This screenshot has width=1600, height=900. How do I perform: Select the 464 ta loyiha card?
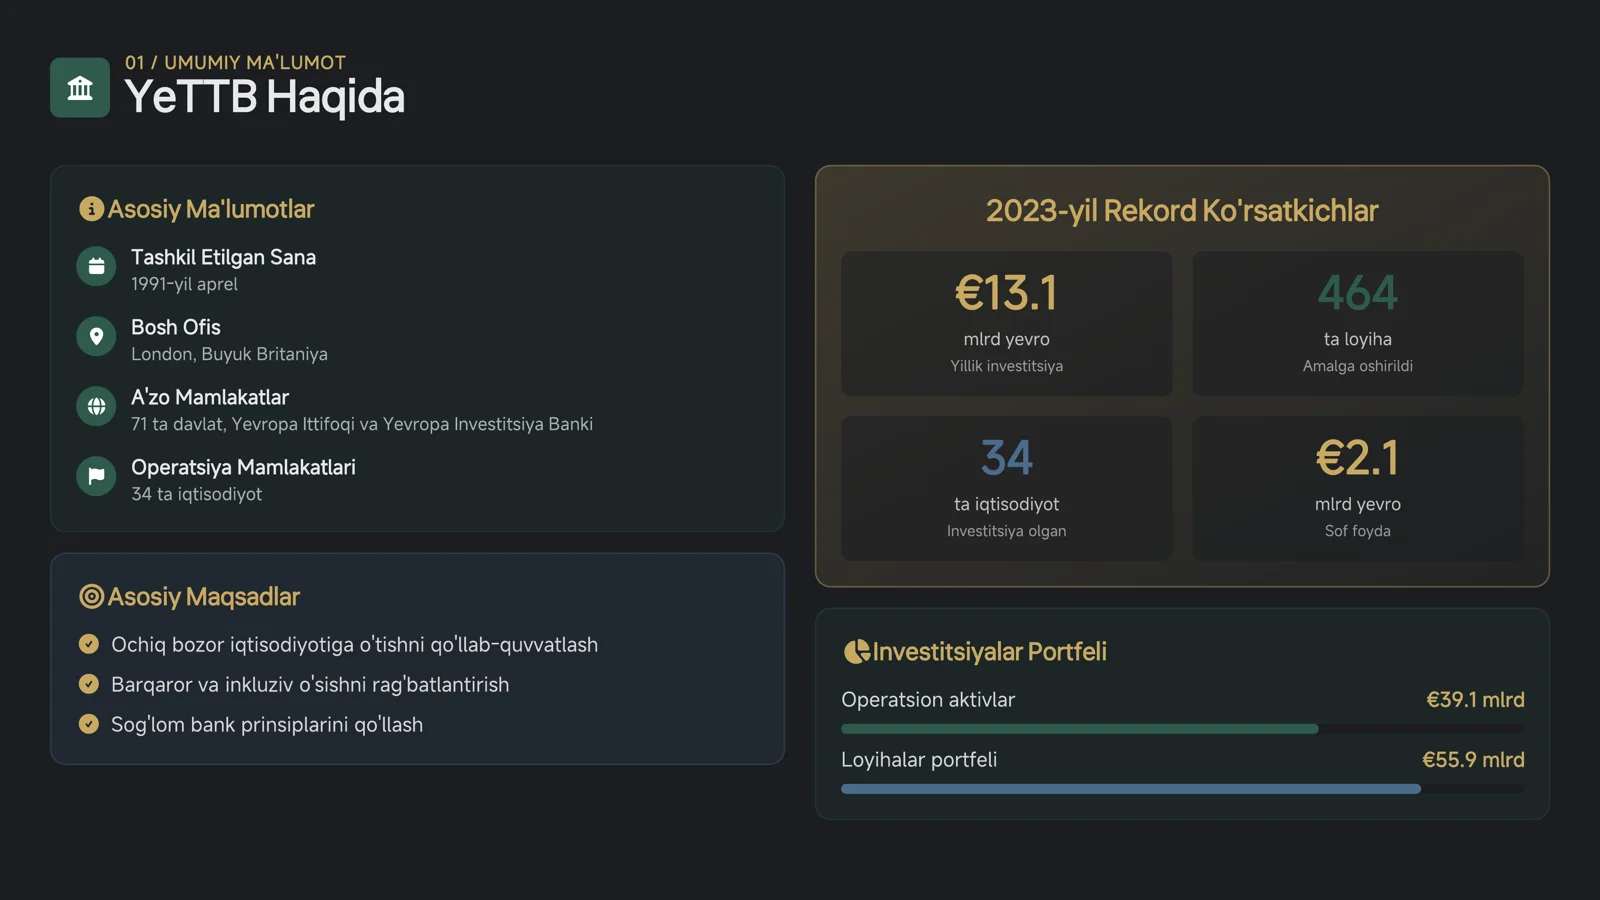[x=1357, y=323]
